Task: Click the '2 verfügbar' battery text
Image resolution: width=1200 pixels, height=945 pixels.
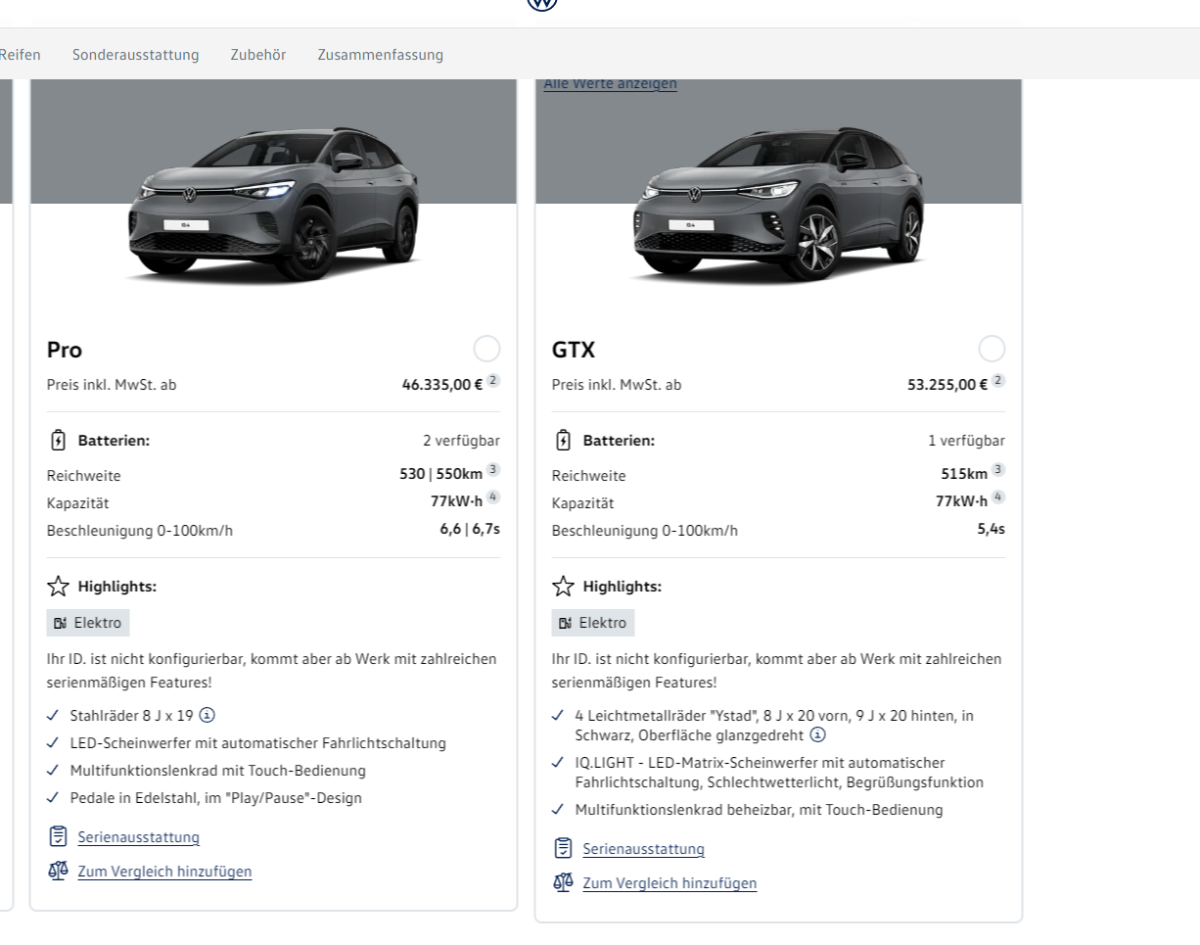Action: (x=461, y=440)
